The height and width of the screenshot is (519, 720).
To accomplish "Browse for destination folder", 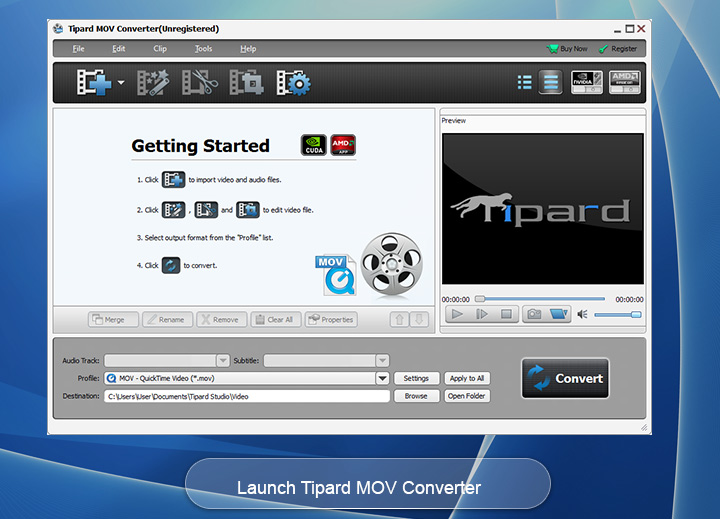I will (x=416, y=396).
